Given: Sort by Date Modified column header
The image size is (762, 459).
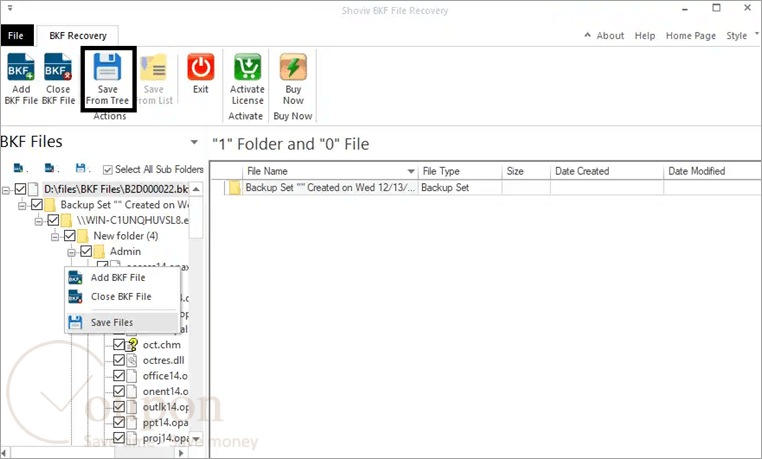Looking at the screenshot, I should 712,171.
